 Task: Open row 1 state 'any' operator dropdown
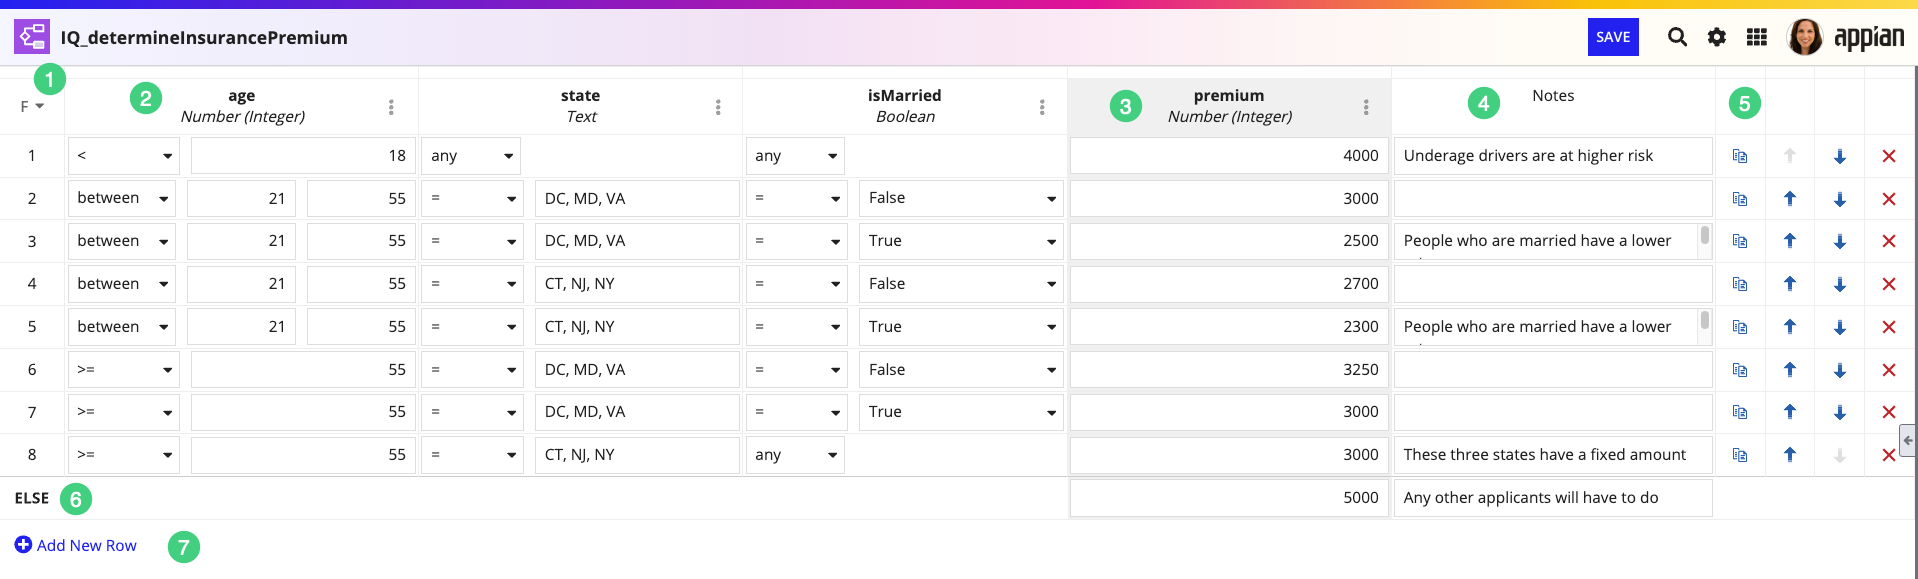tap(471, 156)
